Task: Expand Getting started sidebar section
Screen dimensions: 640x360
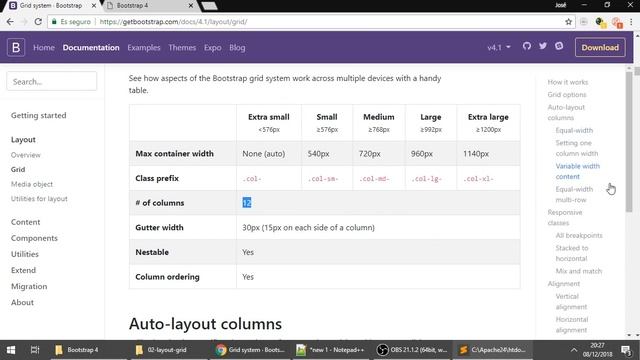Action: click(38, 116)
